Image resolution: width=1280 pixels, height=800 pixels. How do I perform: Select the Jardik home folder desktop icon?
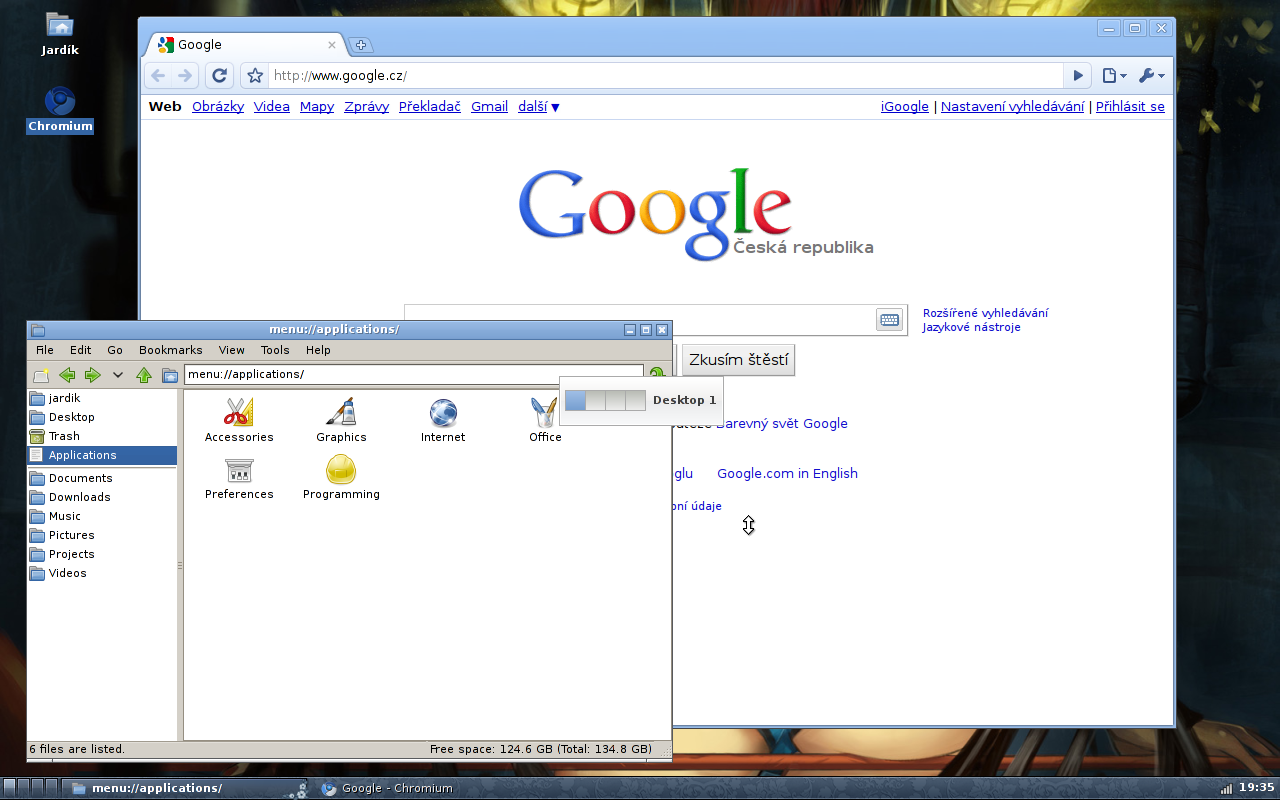[x=60, y=35]
